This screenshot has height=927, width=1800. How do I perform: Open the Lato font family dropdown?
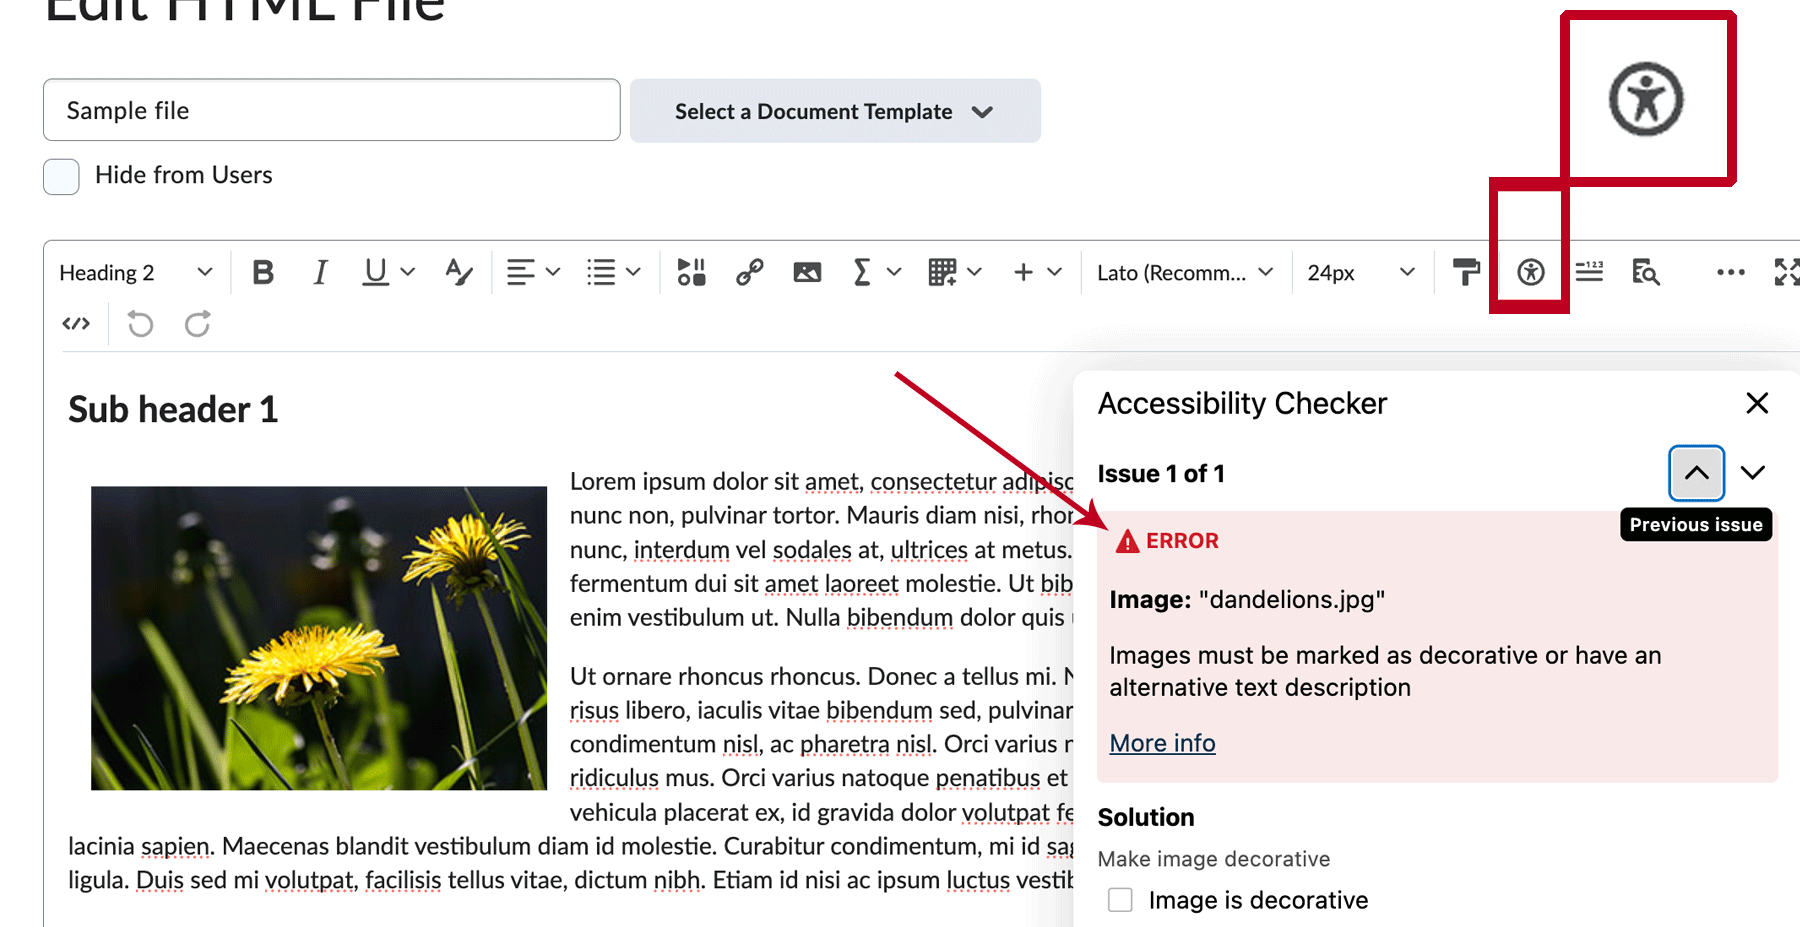[x=1185, y=272]
